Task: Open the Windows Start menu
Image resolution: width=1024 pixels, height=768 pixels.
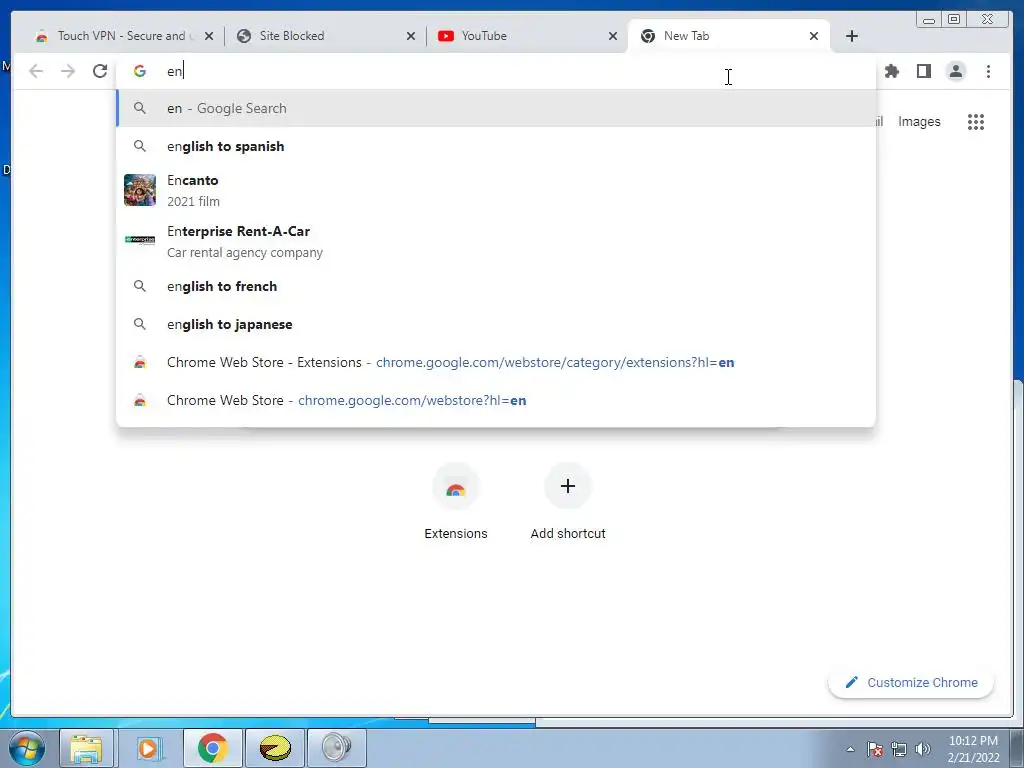Action: [x=27, y=748]
